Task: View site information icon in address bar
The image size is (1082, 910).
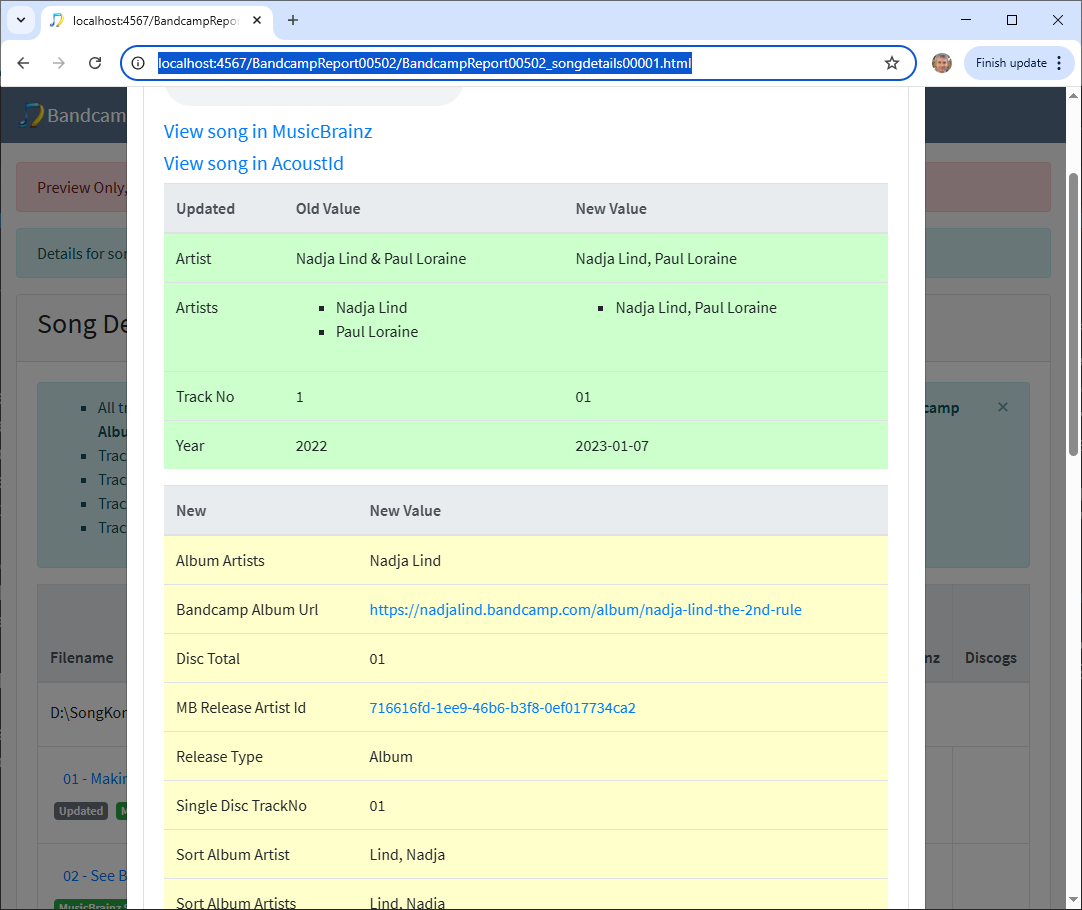Action: pyautogui.click(x=139, y=63)
